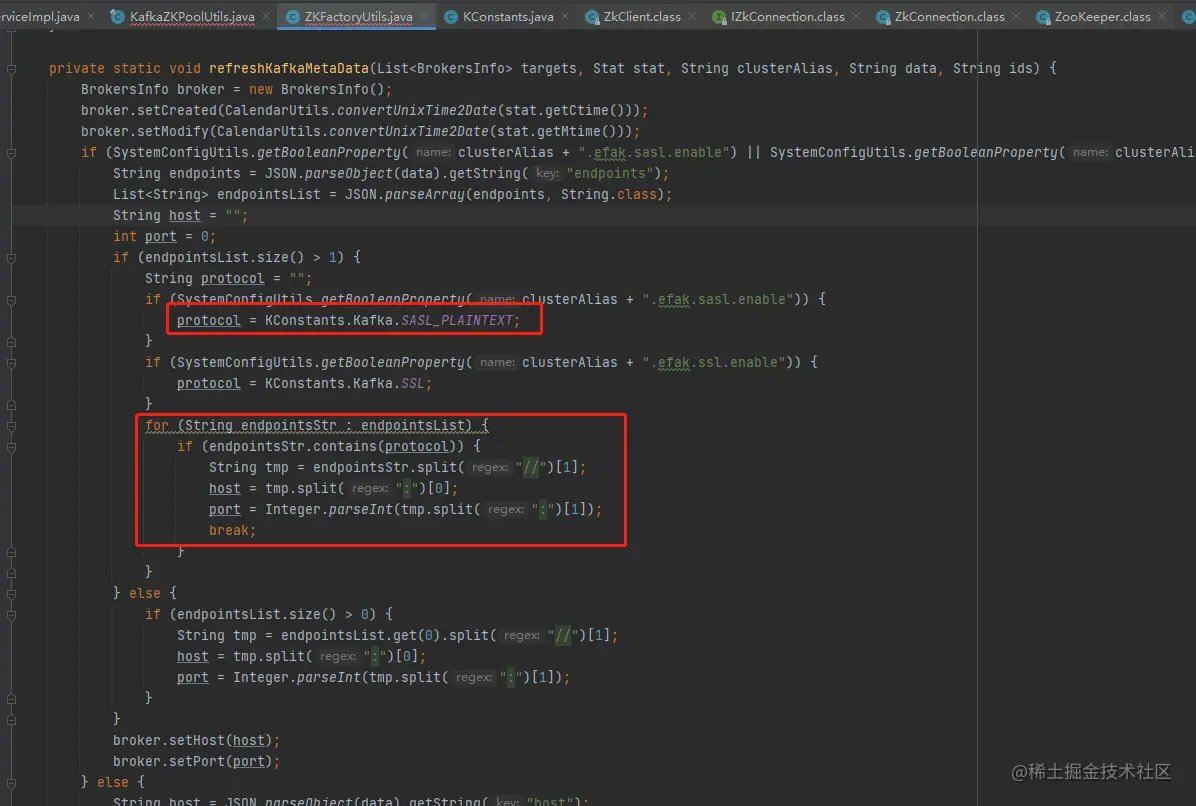Click the fold end marker below SASL_PLAINTEXT assignment

[11, 342]
